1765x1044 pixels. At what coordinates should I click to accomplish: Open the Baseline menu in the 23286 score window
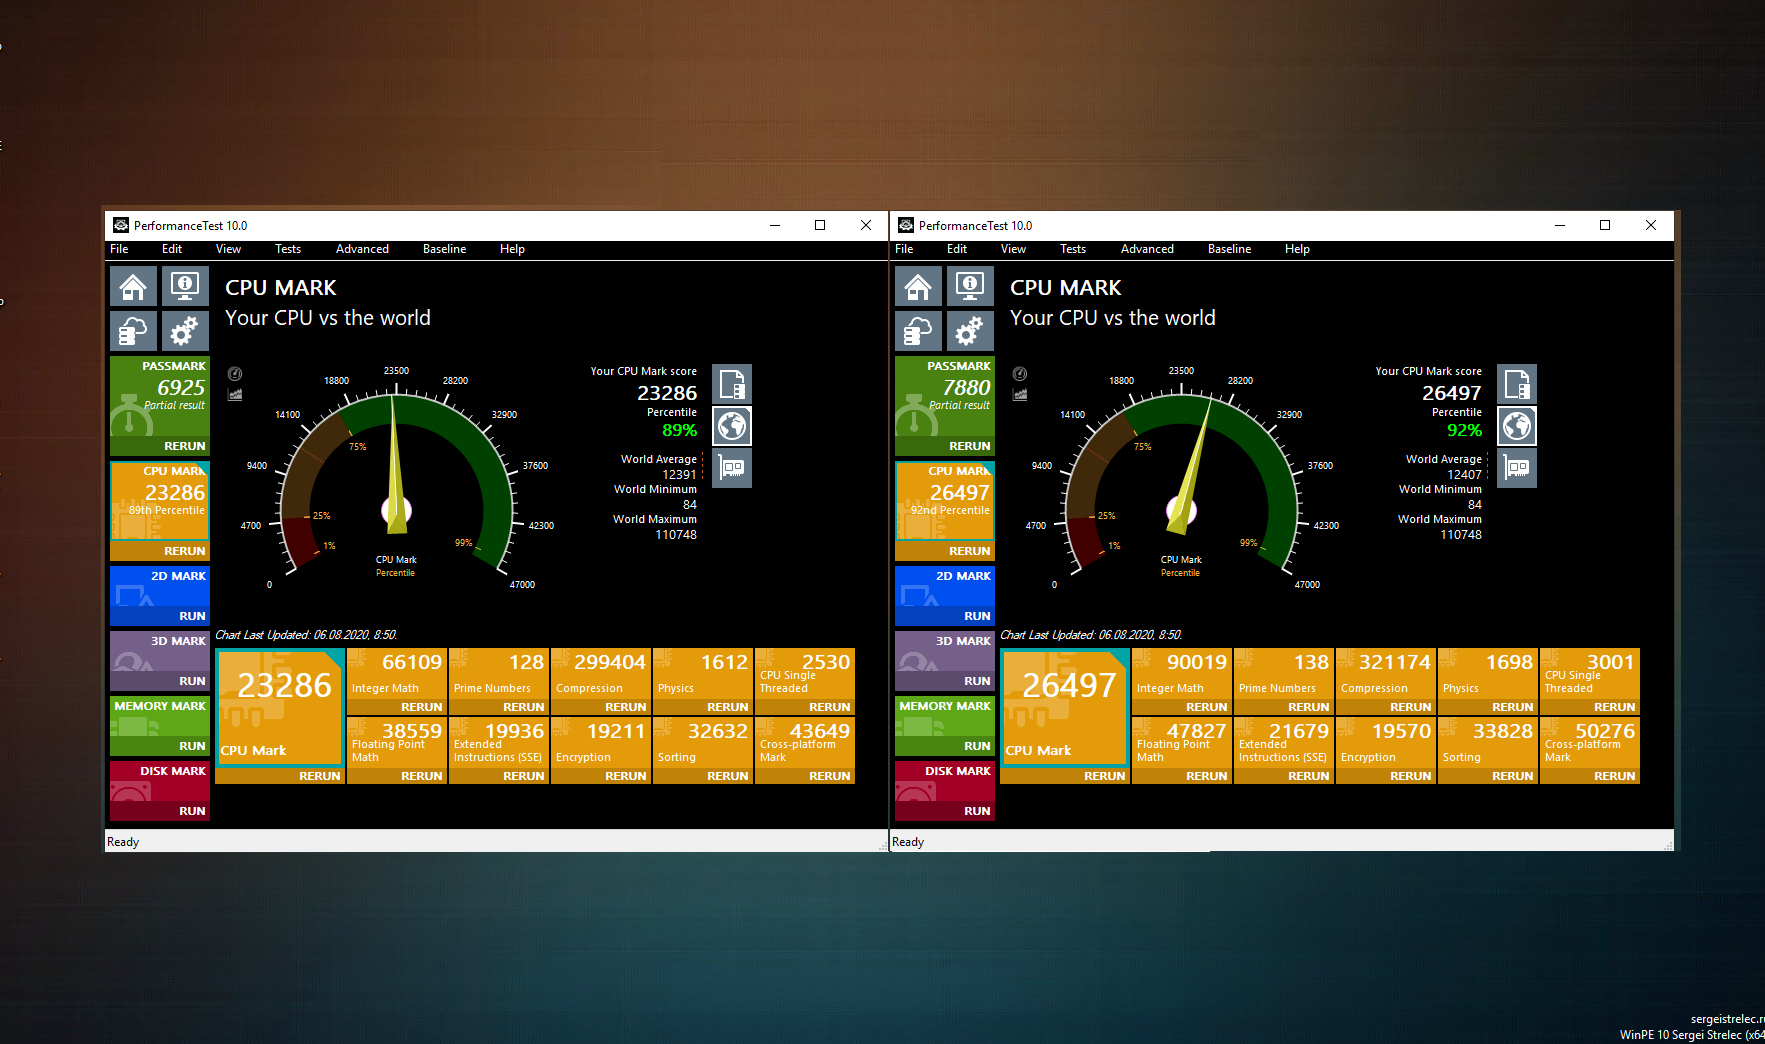pyautogui.click(x=444, y=249)
